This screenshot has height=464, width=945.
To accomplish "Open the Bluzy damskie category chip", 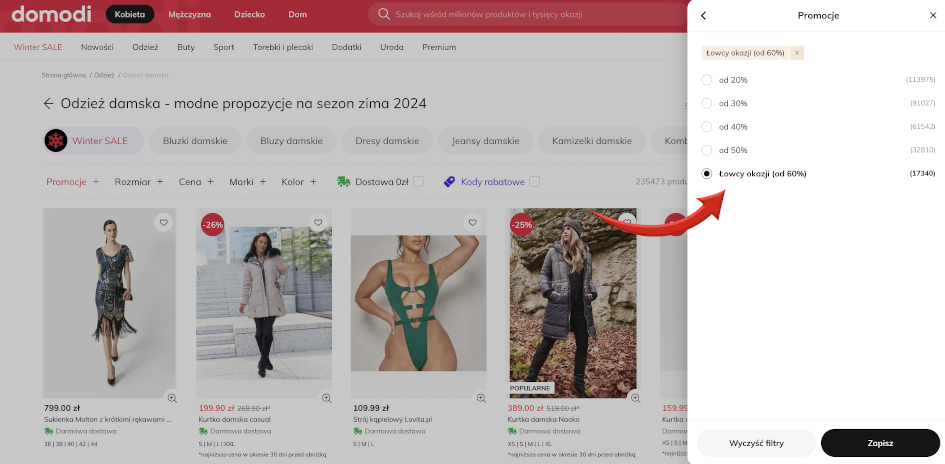I will pos(291,140).
